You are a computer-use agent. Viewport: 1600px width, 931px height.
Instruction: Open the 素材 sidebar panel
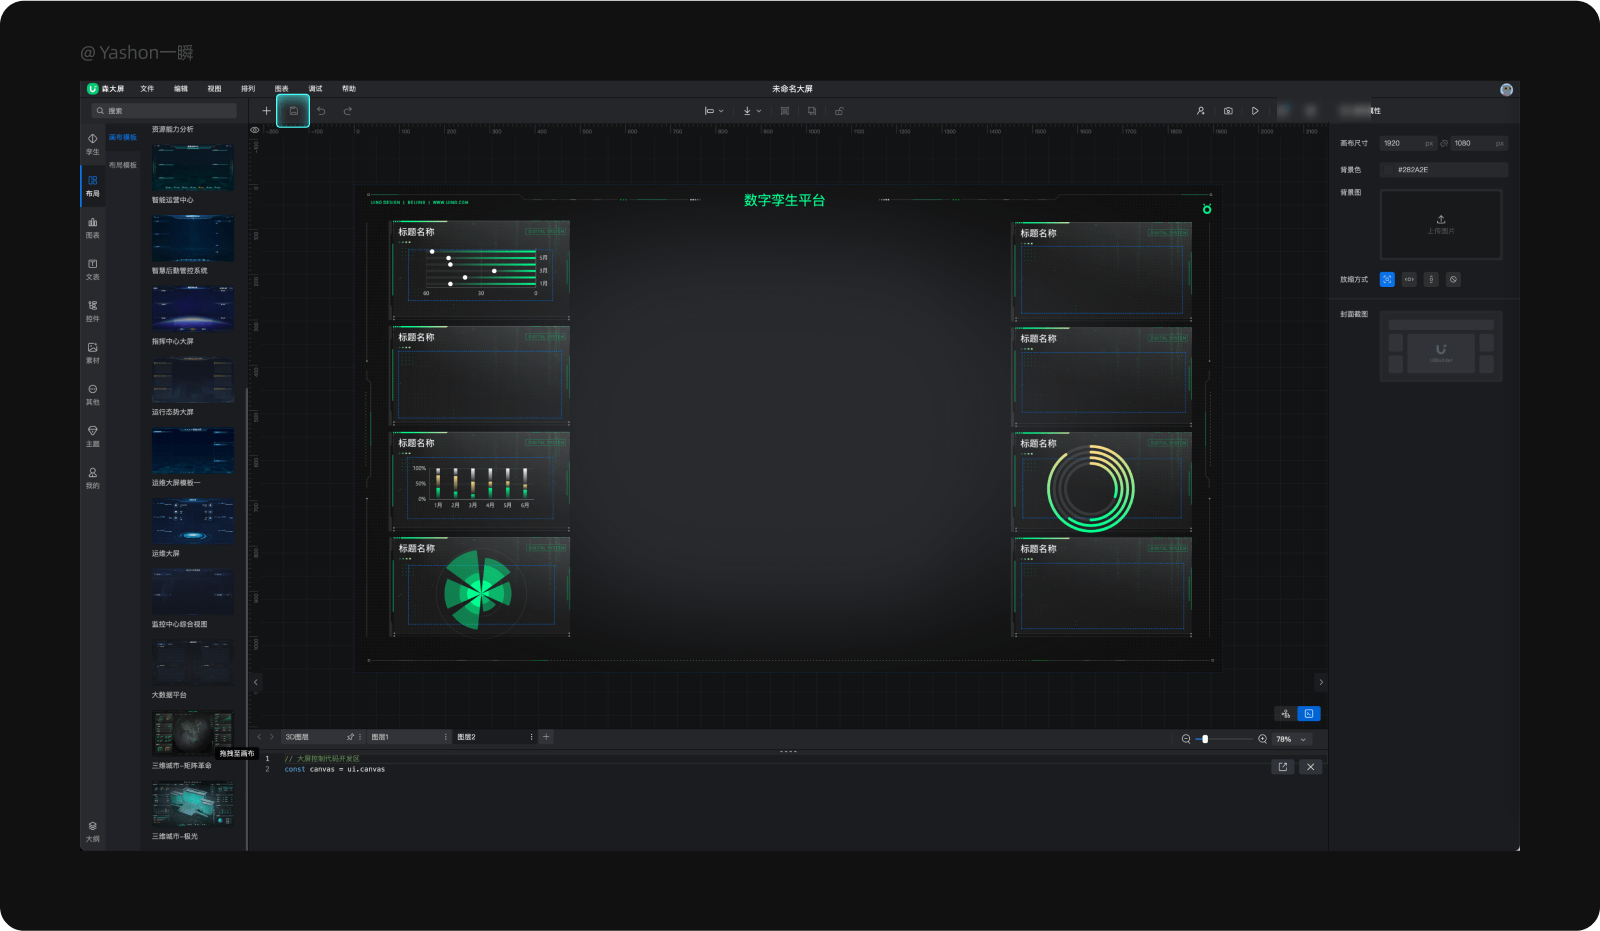pyautogui.click(x=93, y=353)
